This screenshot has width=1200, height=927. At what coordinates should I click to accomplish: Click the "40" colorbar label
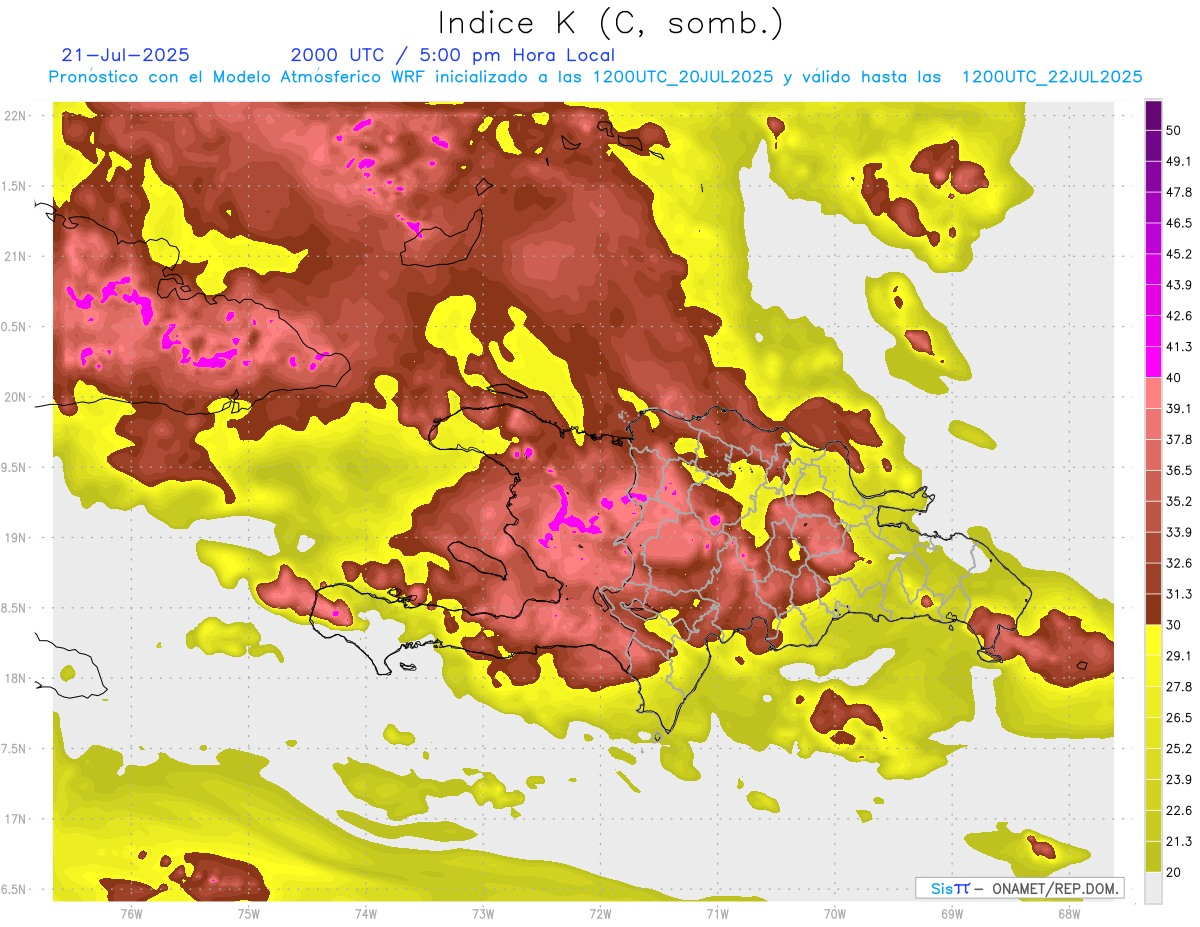tap(1174, 378)
